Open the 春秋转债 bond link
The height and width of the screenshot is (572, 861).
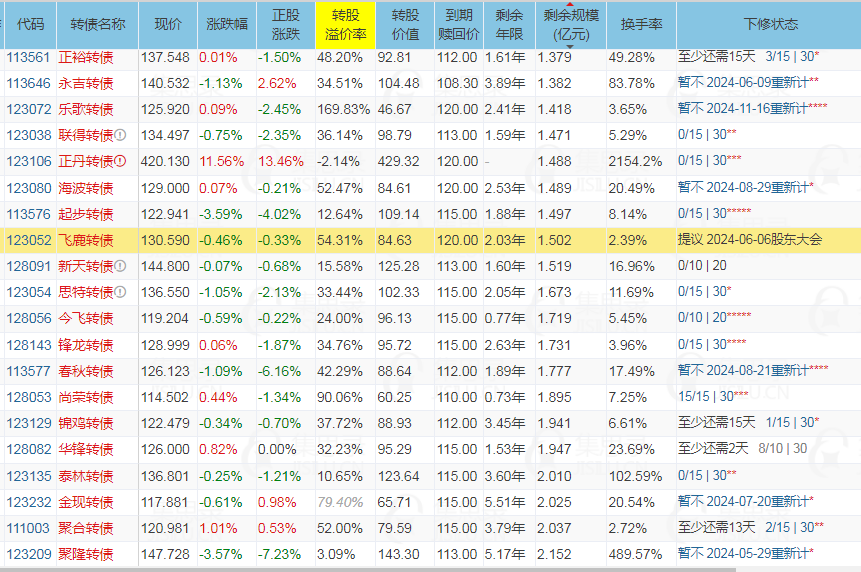(86, 371)
